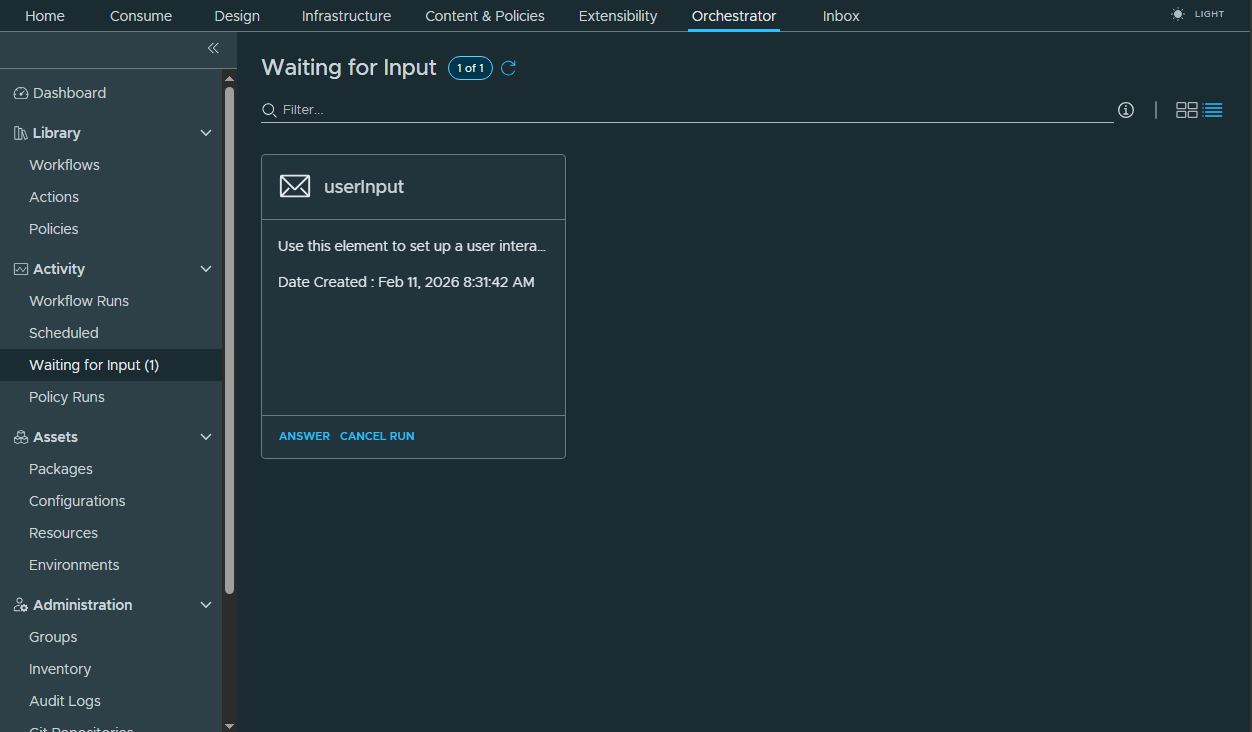Refresh the Waiting for Input list
The width and height of the screenshot is (1252, 732).
coord(508,68)
